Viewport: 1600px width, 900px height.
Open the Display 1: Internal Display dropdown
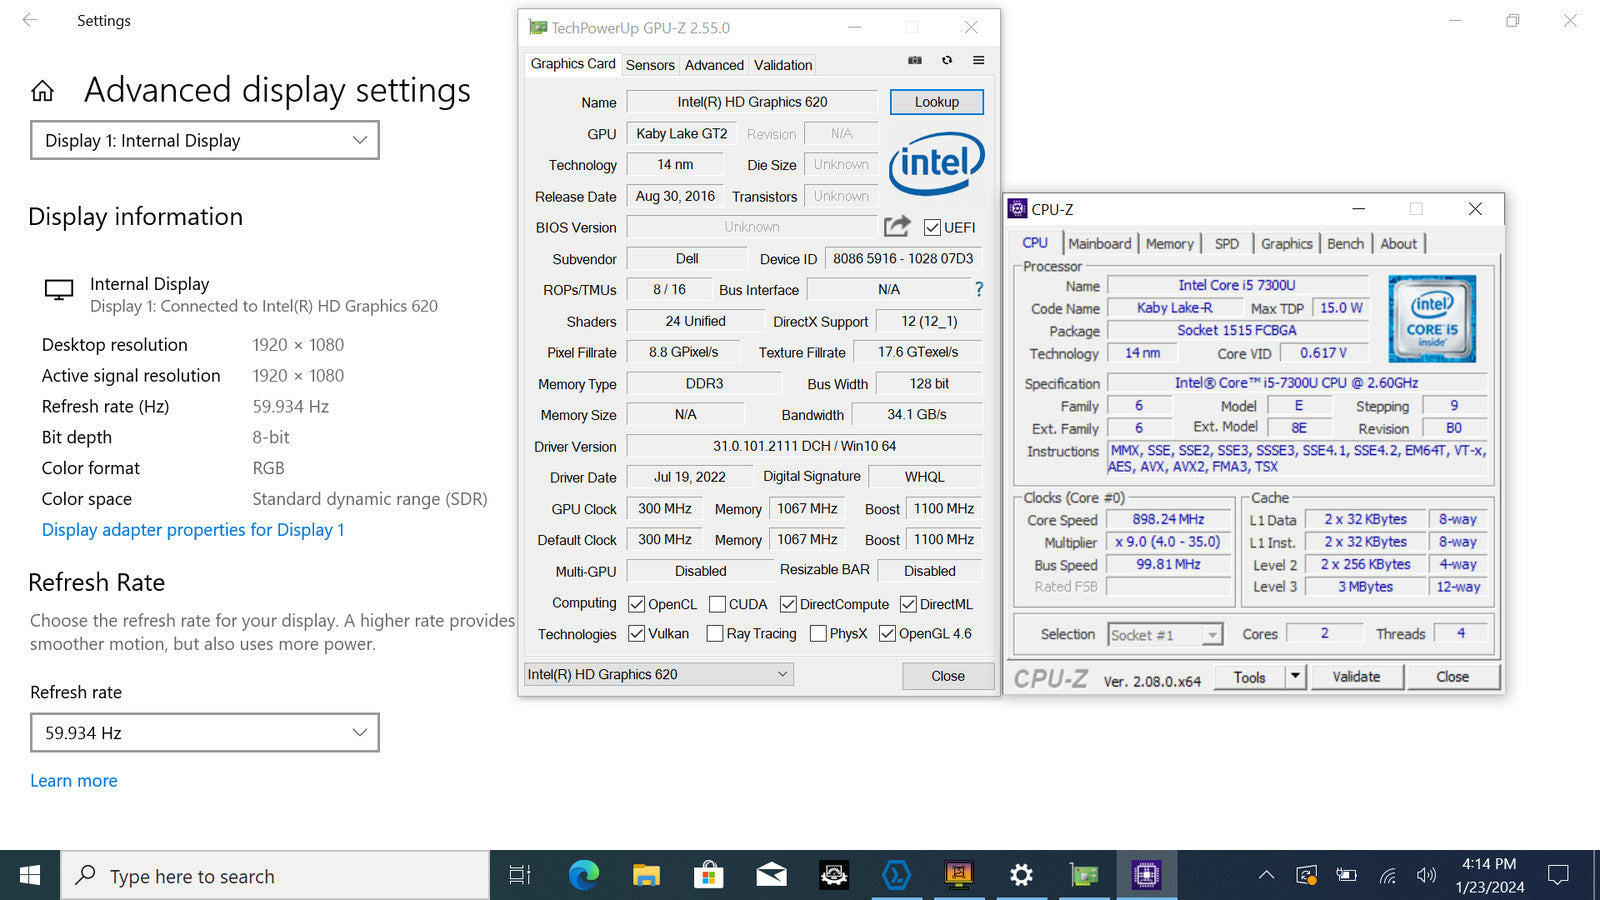click(205, 140)
